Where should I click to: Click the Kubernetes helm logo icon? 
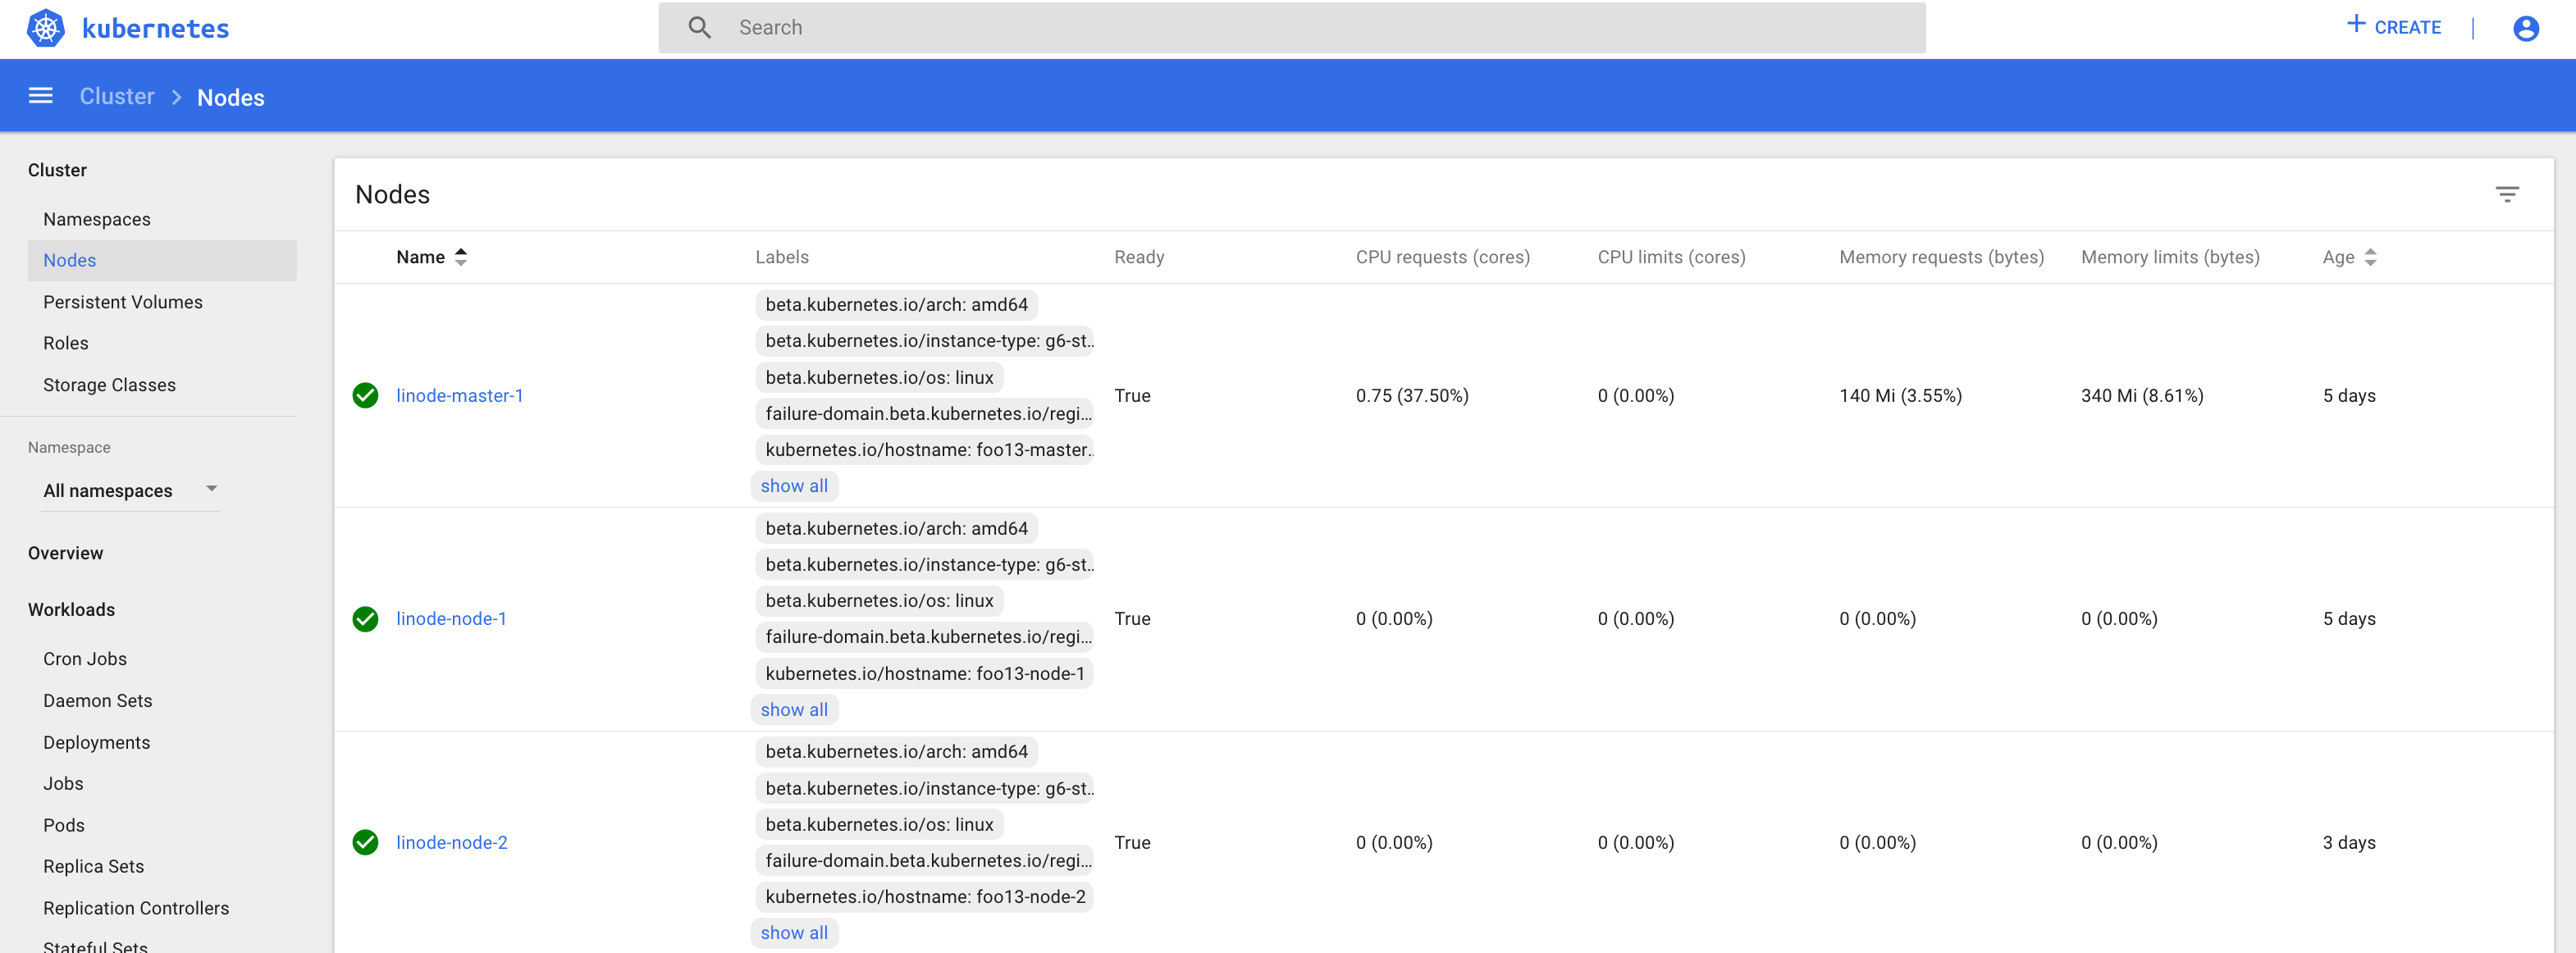coord(46,28)
